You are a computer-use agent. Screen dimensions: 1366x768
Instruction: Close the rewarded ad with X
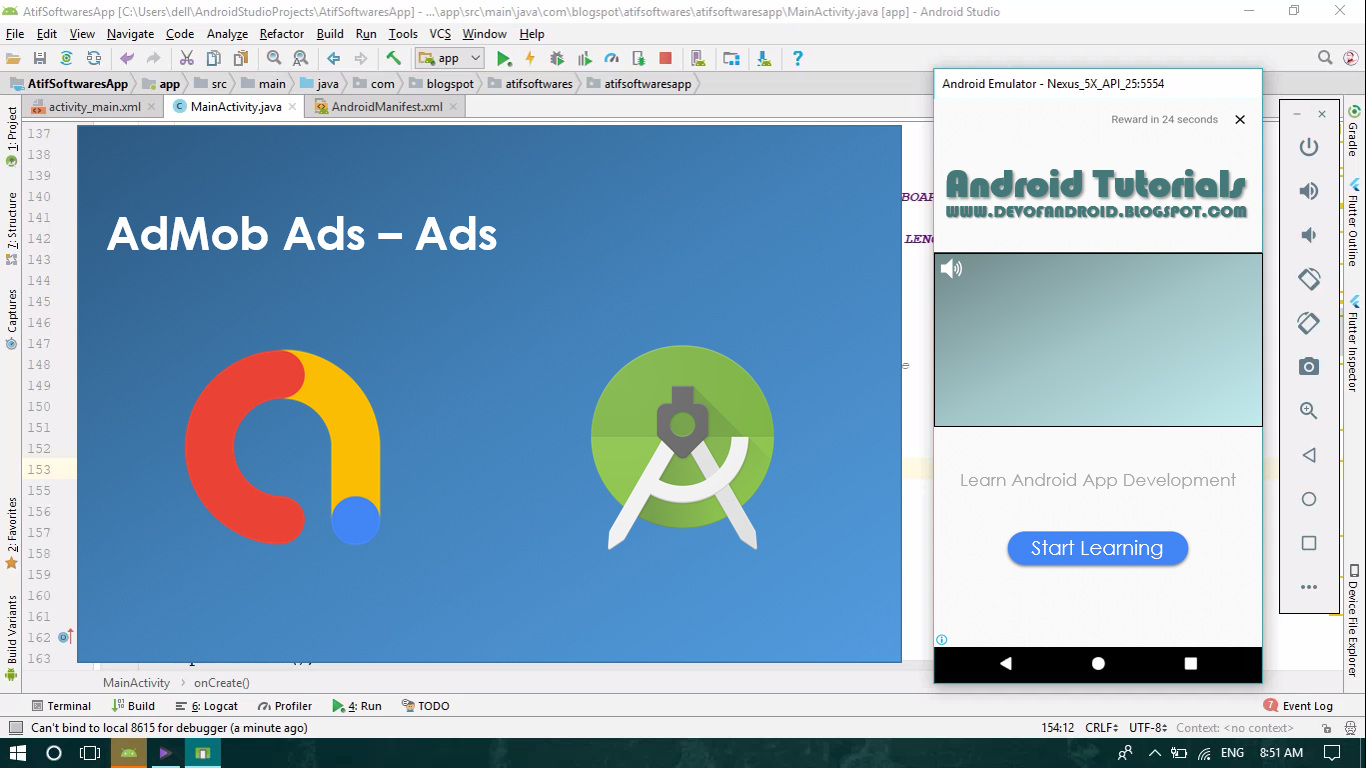(x=1240, y=120)
